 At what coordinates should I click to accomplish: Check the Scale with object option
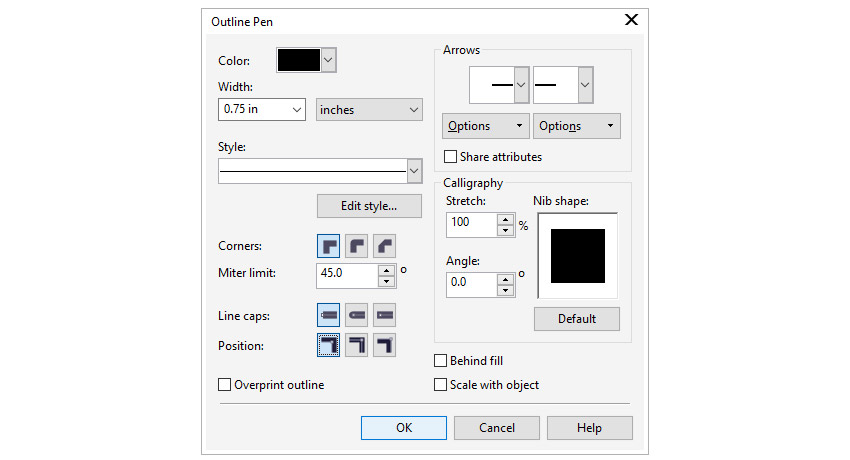tap(441, 385)
